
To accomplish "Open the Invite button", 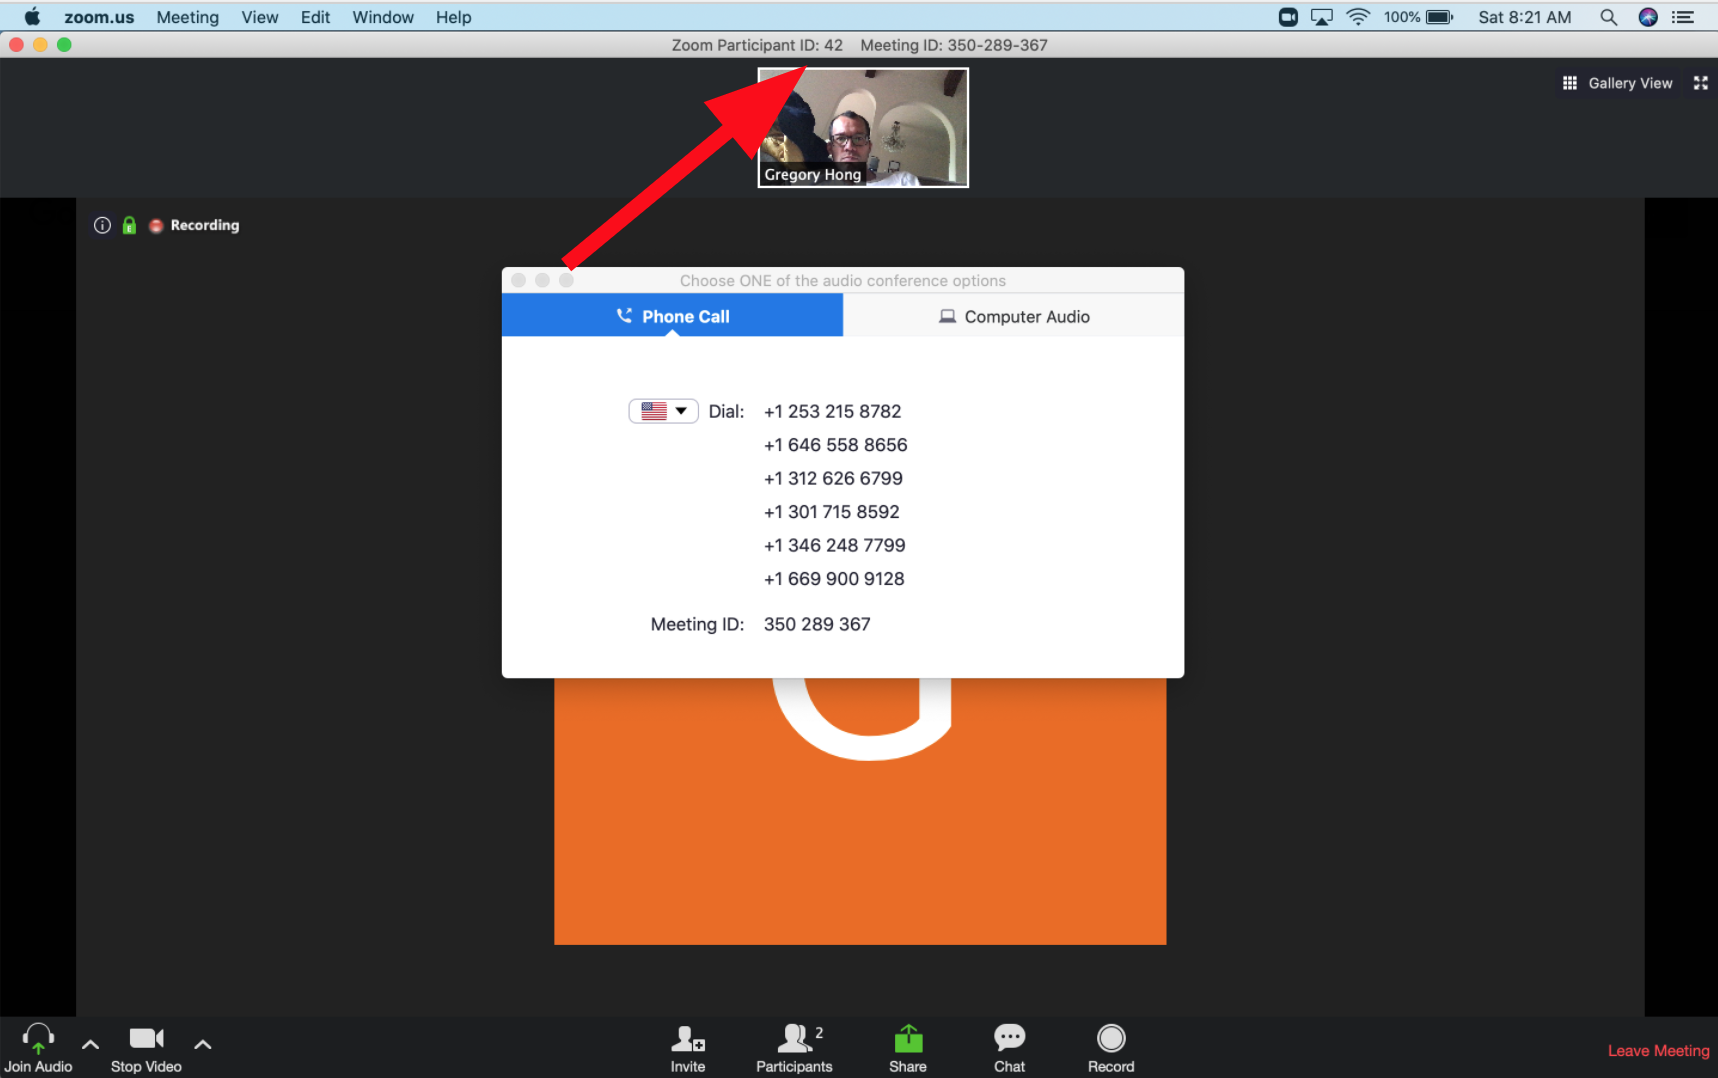I will 688,1048.
